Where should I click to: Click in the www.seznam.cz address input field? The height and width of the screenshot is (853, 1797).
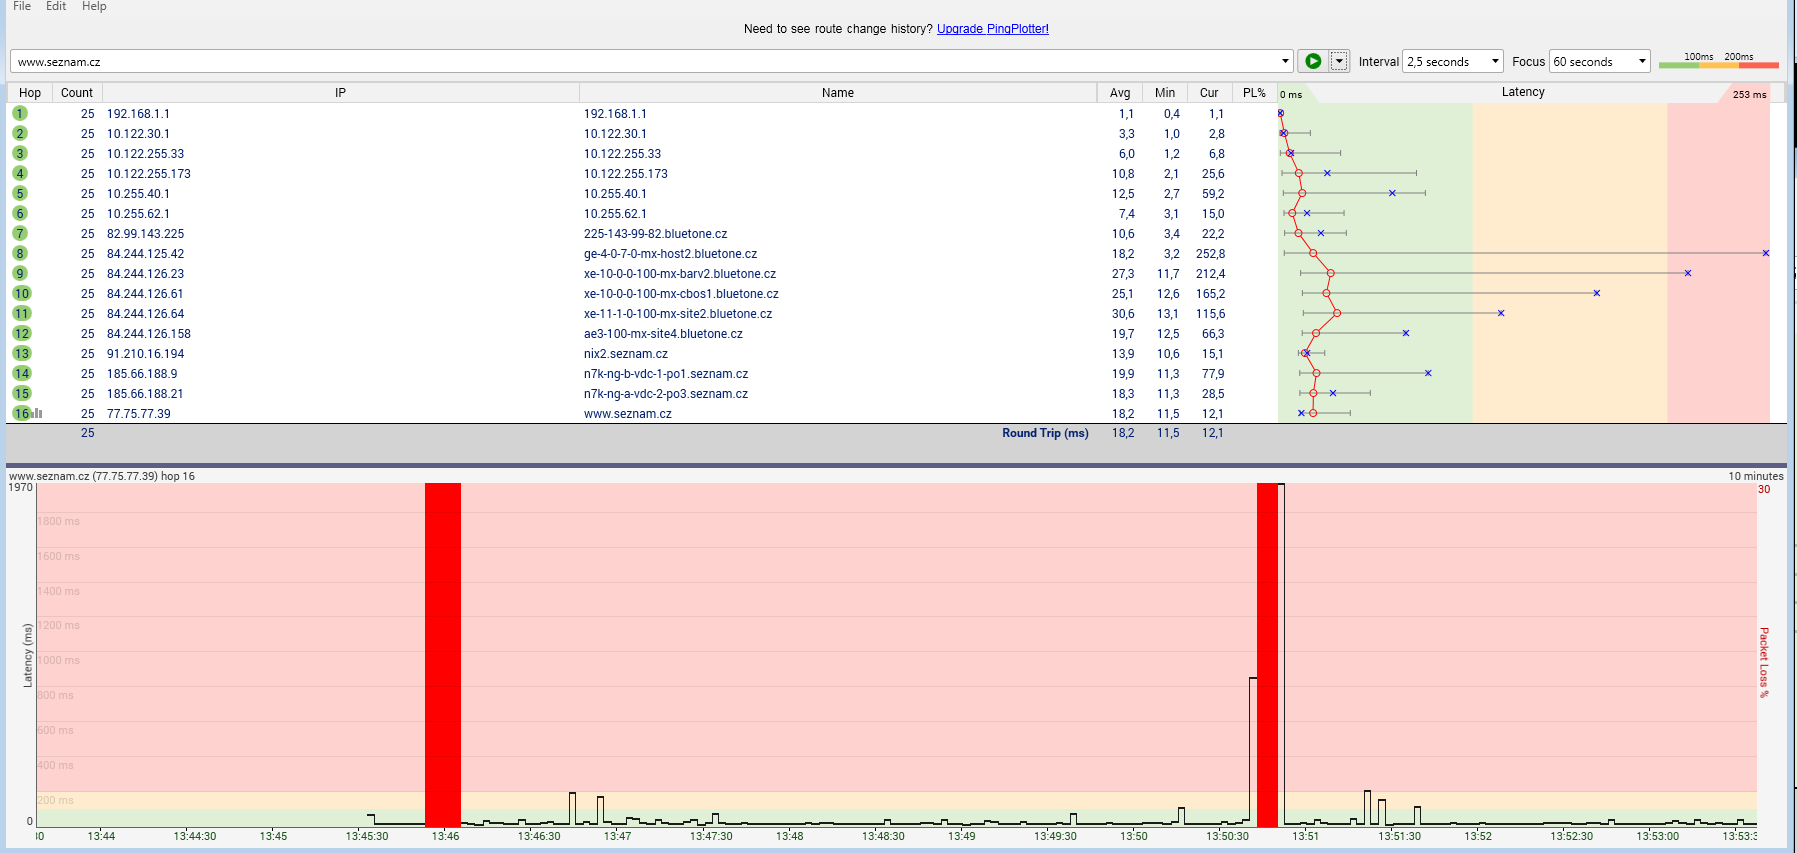640,61
